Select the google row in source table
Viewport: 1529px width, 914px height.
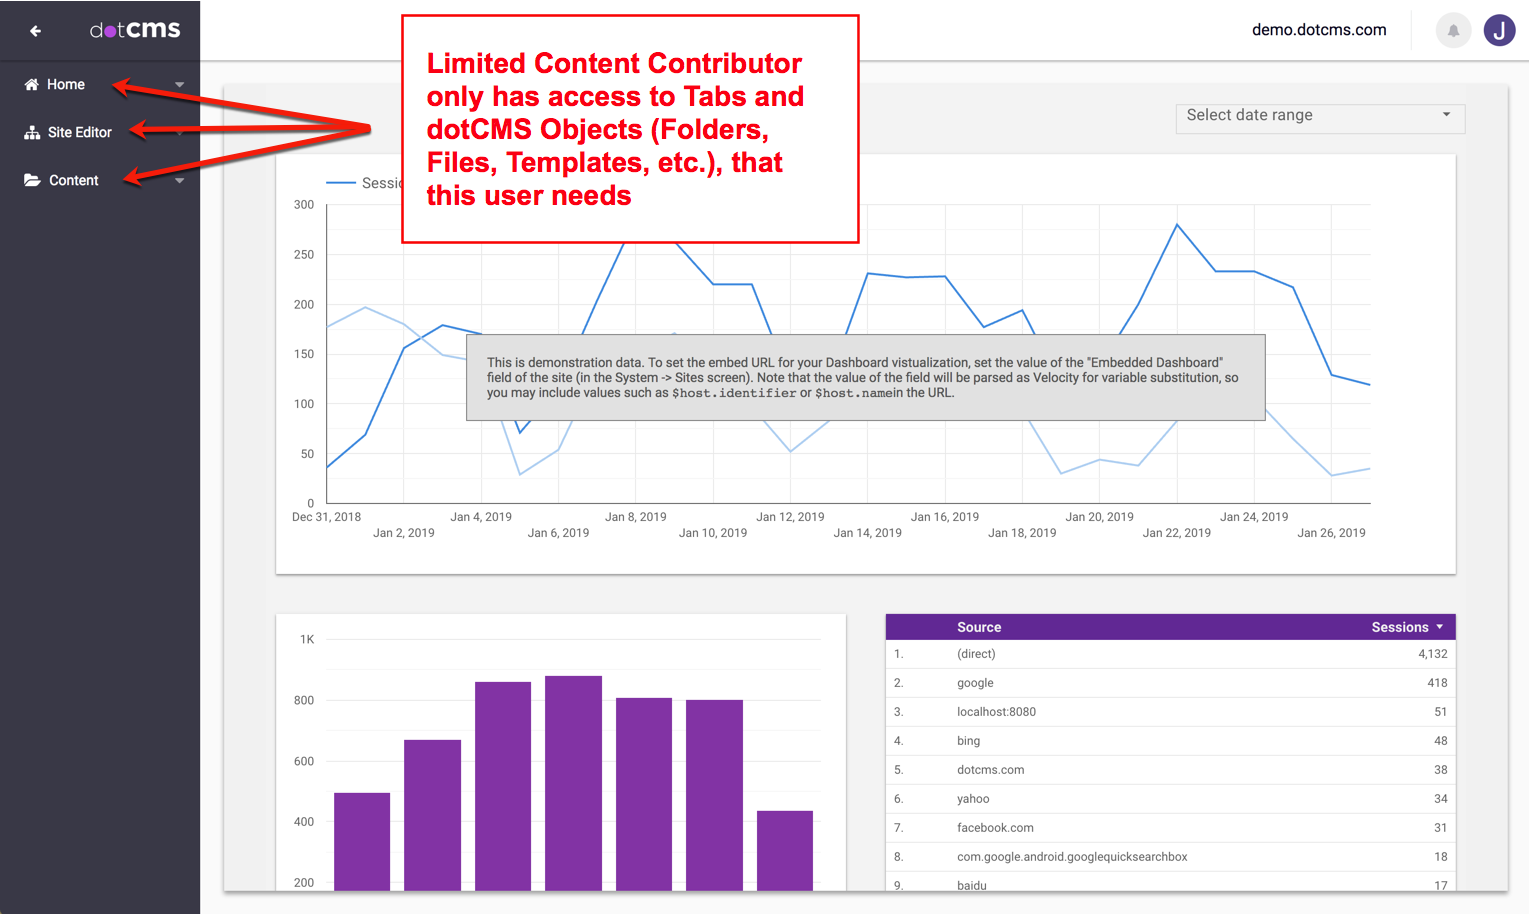click(975, 683)
